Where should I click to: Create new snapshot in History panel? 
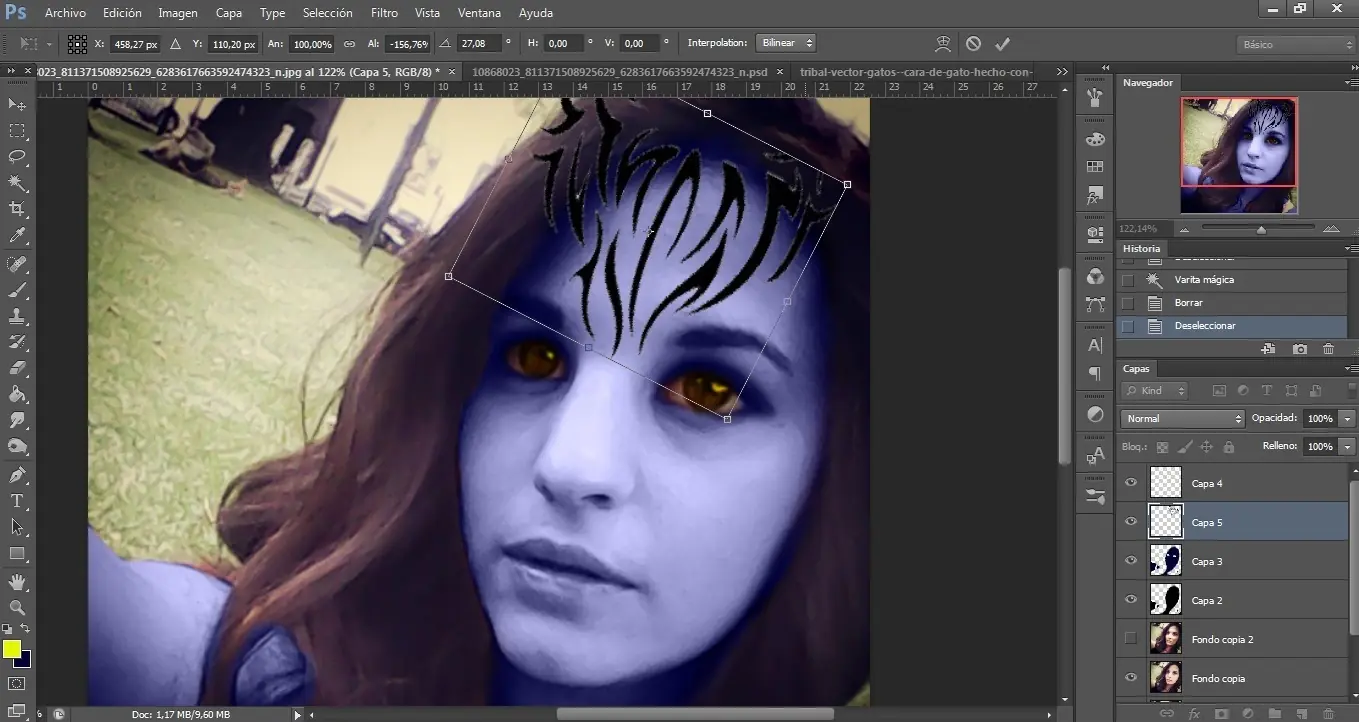[1299, 348]
